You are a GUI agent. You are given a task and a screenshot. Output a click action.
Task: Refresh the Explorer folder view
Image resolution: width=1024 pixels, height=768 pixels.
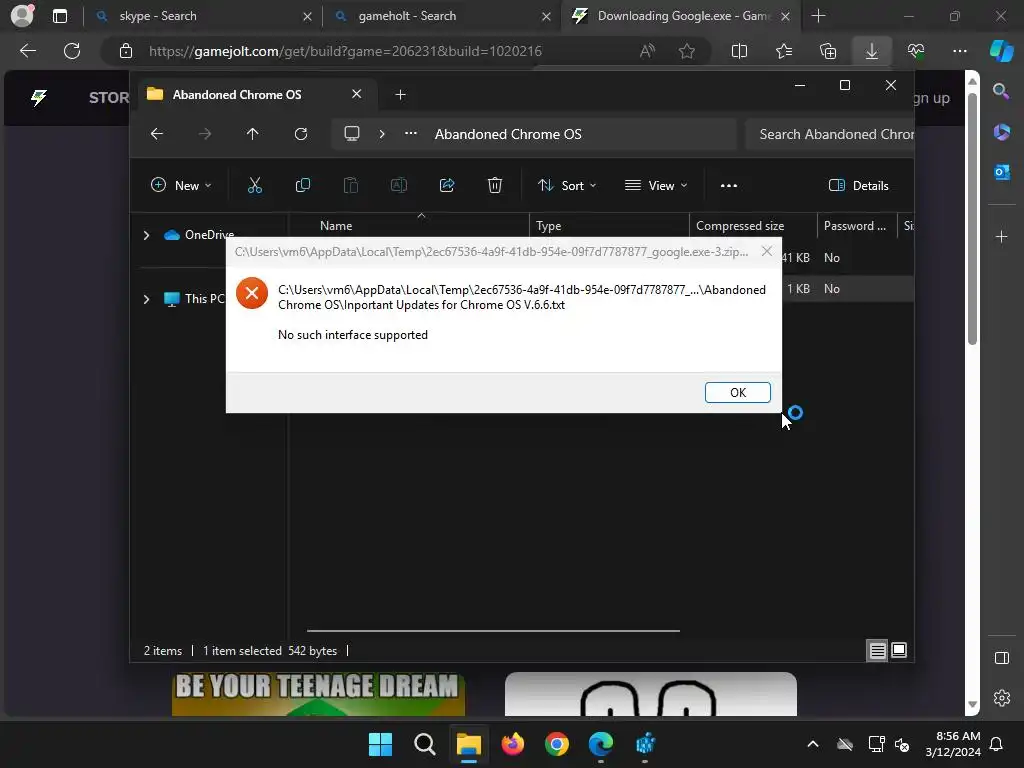pos(300,134)
